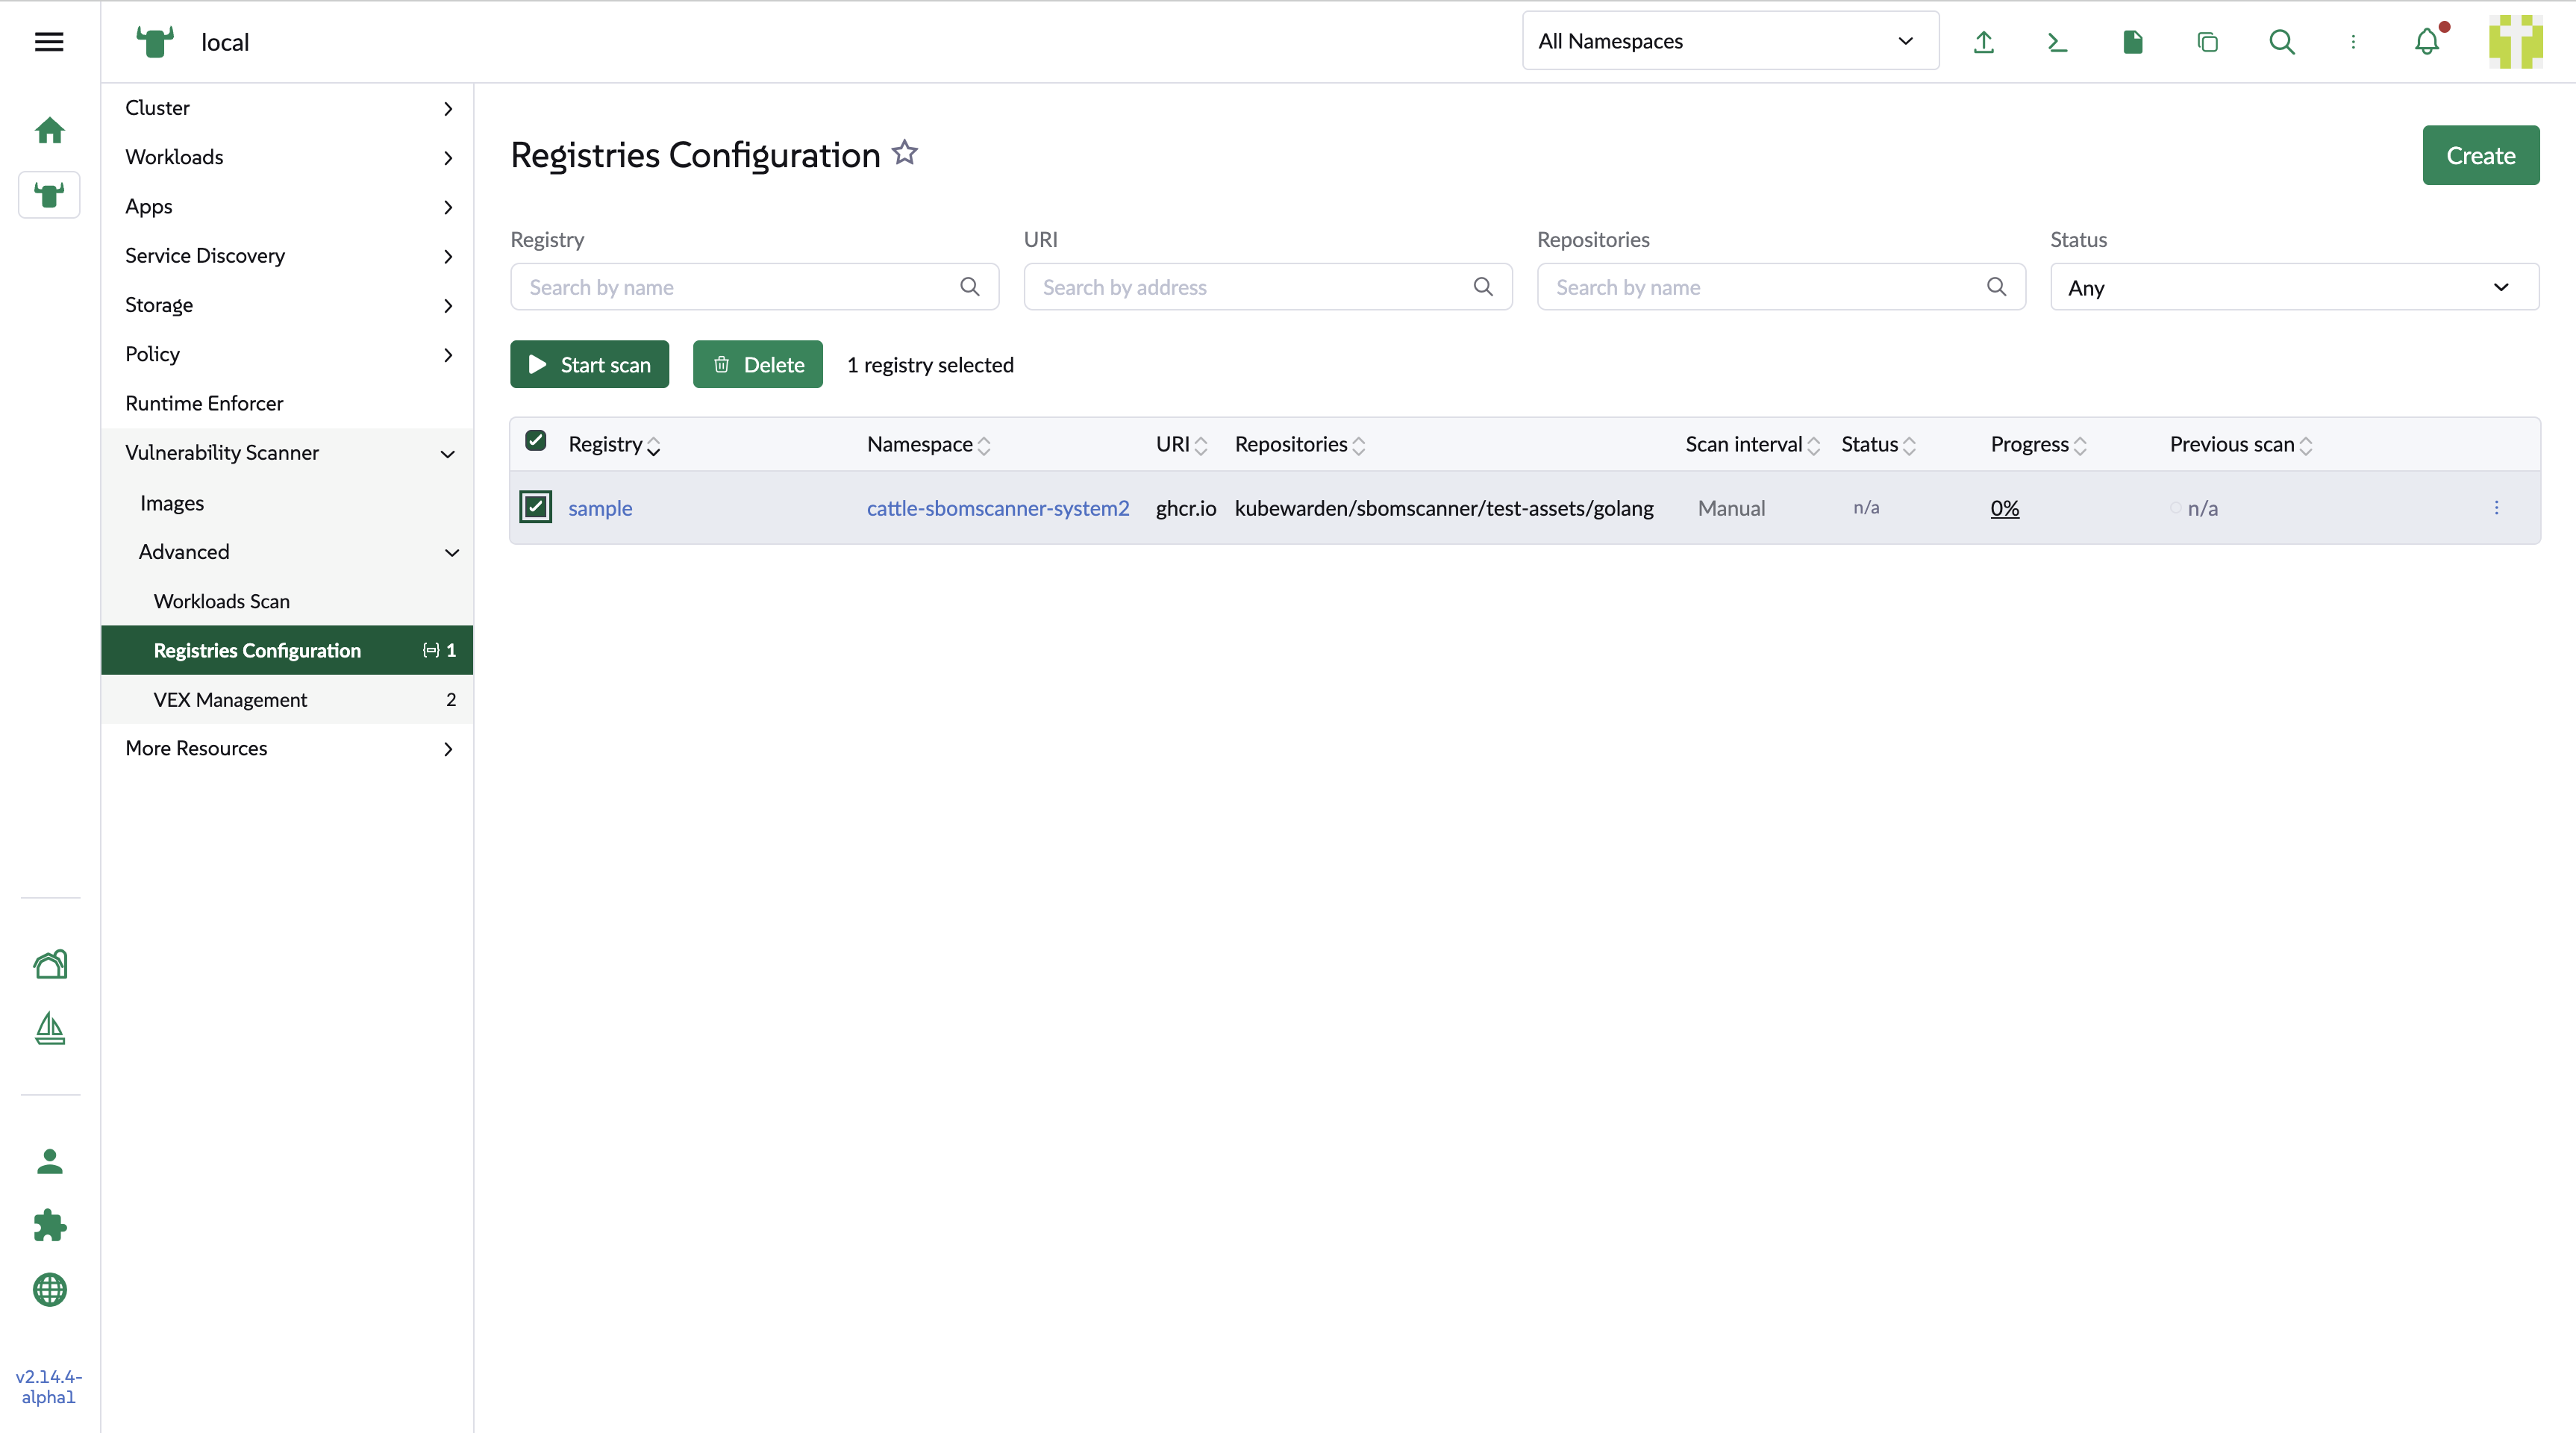Sort by the Scan interval column

(1752, 444)
